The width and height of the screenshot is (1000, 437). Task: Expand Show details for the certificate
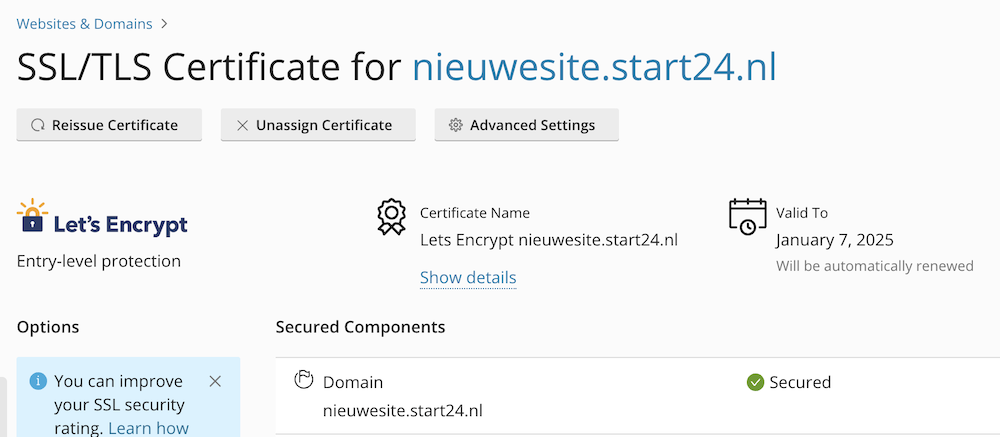click(x=468, y=277)
